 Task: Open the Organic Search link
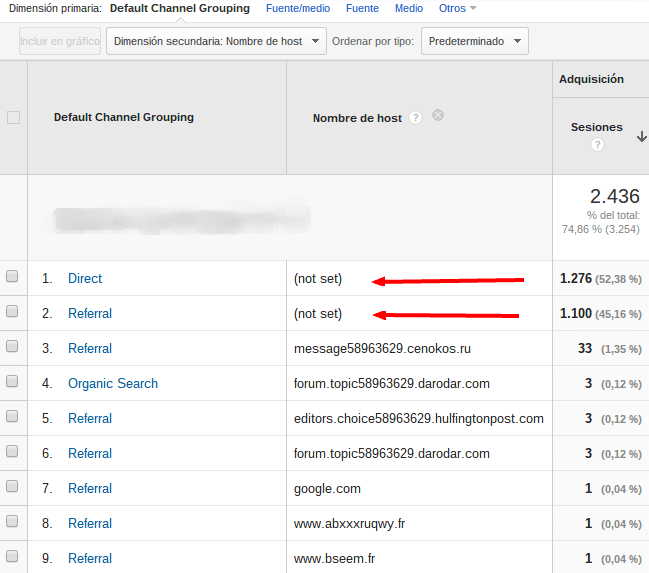point(113,383)
